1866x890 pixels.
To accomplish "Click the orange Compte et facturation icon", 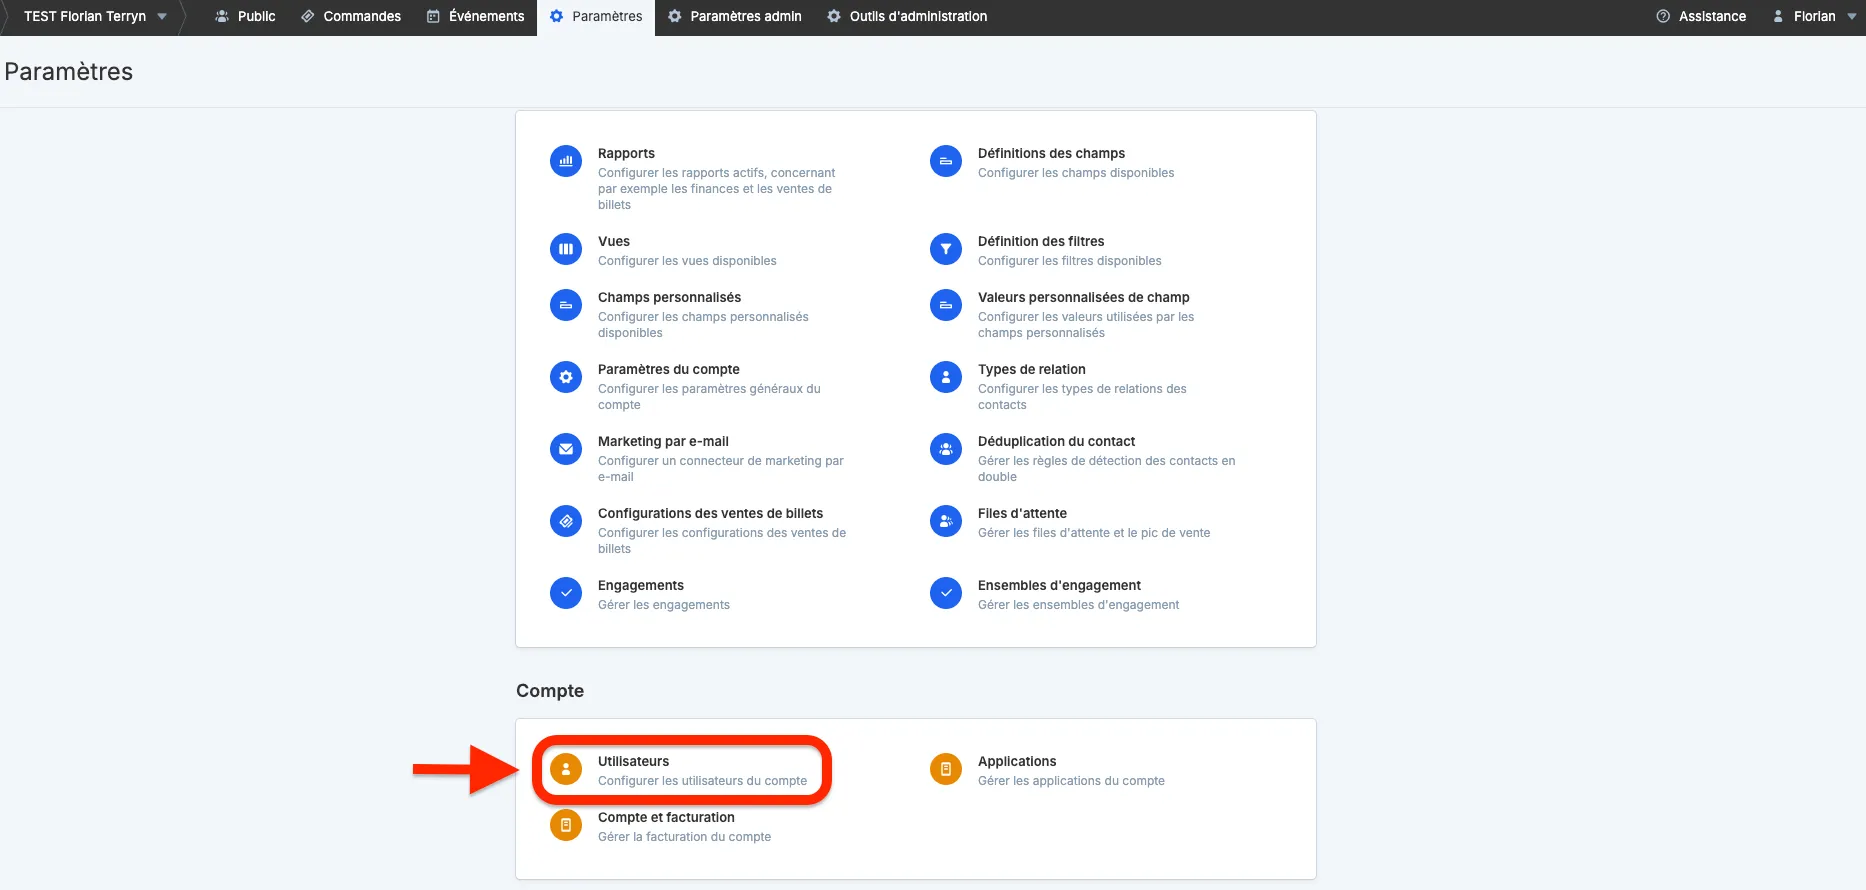I will [x=566, y=825].
